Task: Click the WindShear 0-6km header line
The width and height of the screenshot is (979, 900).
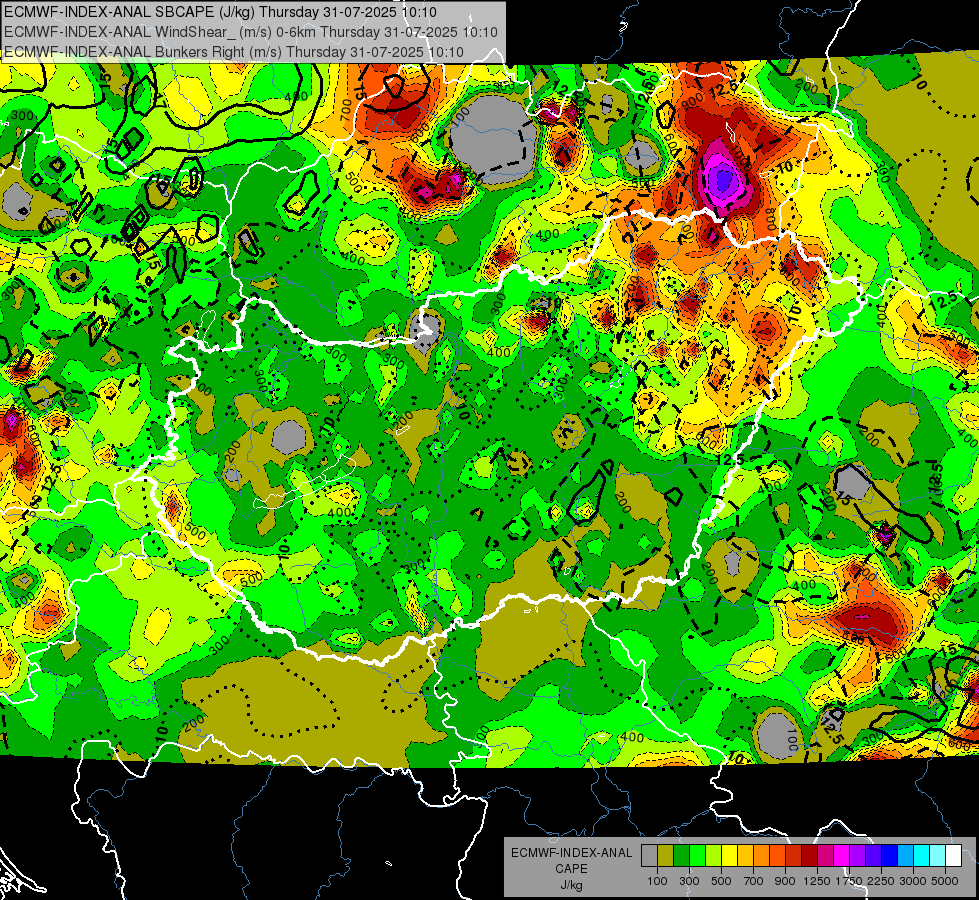Action: click(251, 32)
